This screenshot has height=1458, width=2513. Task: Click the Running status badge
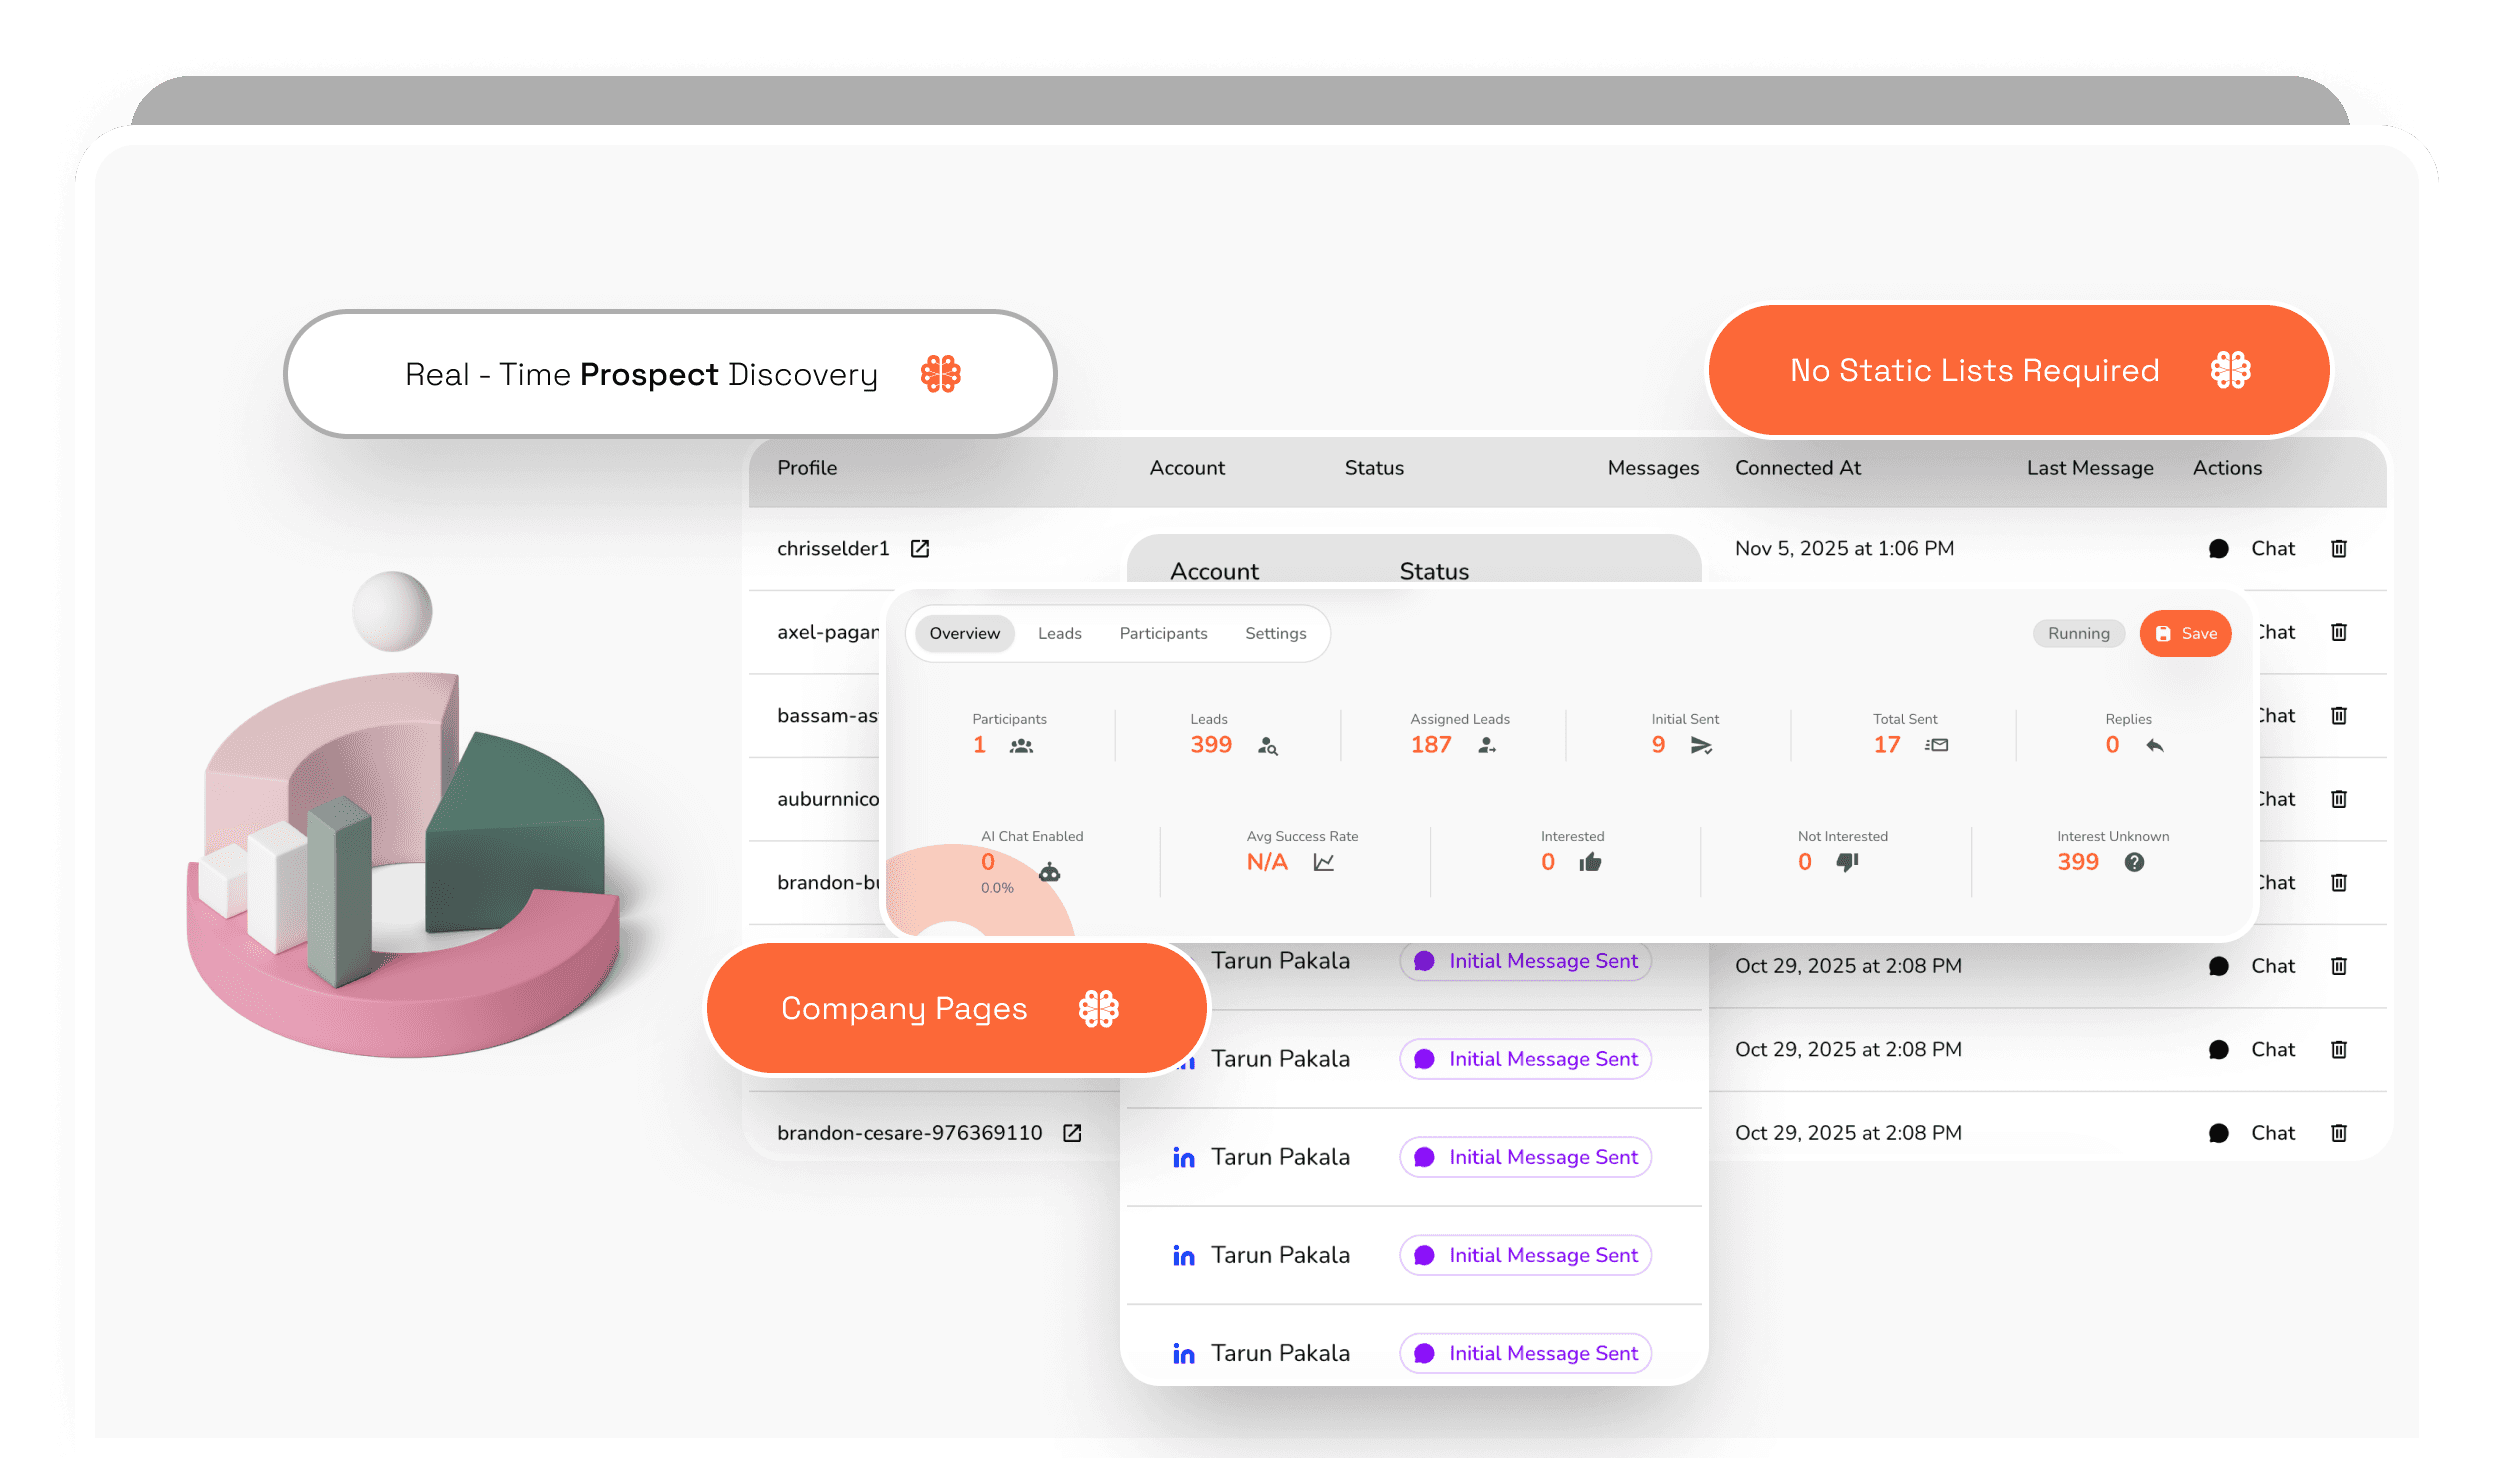point(2078,633)
